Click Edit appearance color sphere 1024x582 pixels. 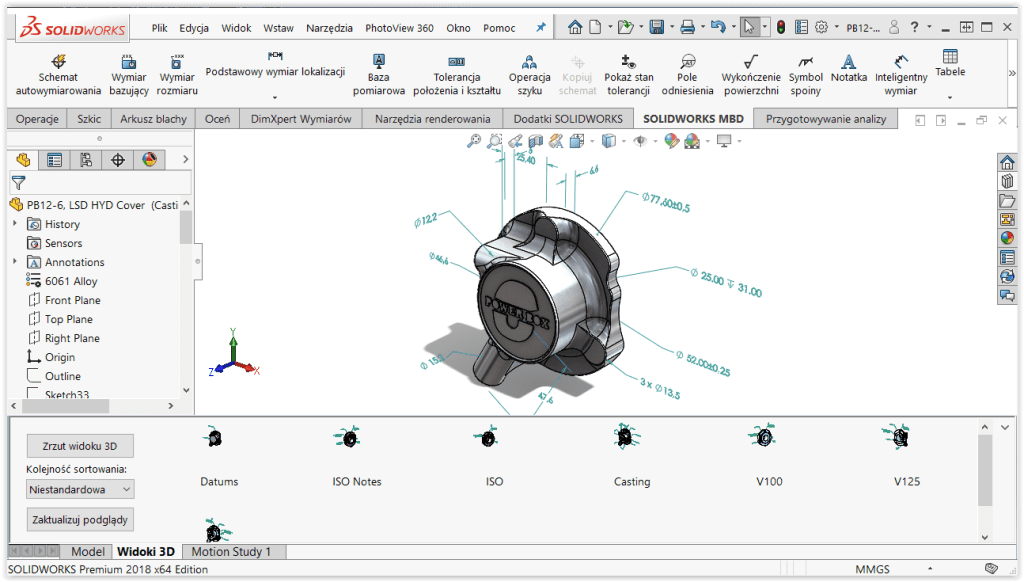point(671,140)
